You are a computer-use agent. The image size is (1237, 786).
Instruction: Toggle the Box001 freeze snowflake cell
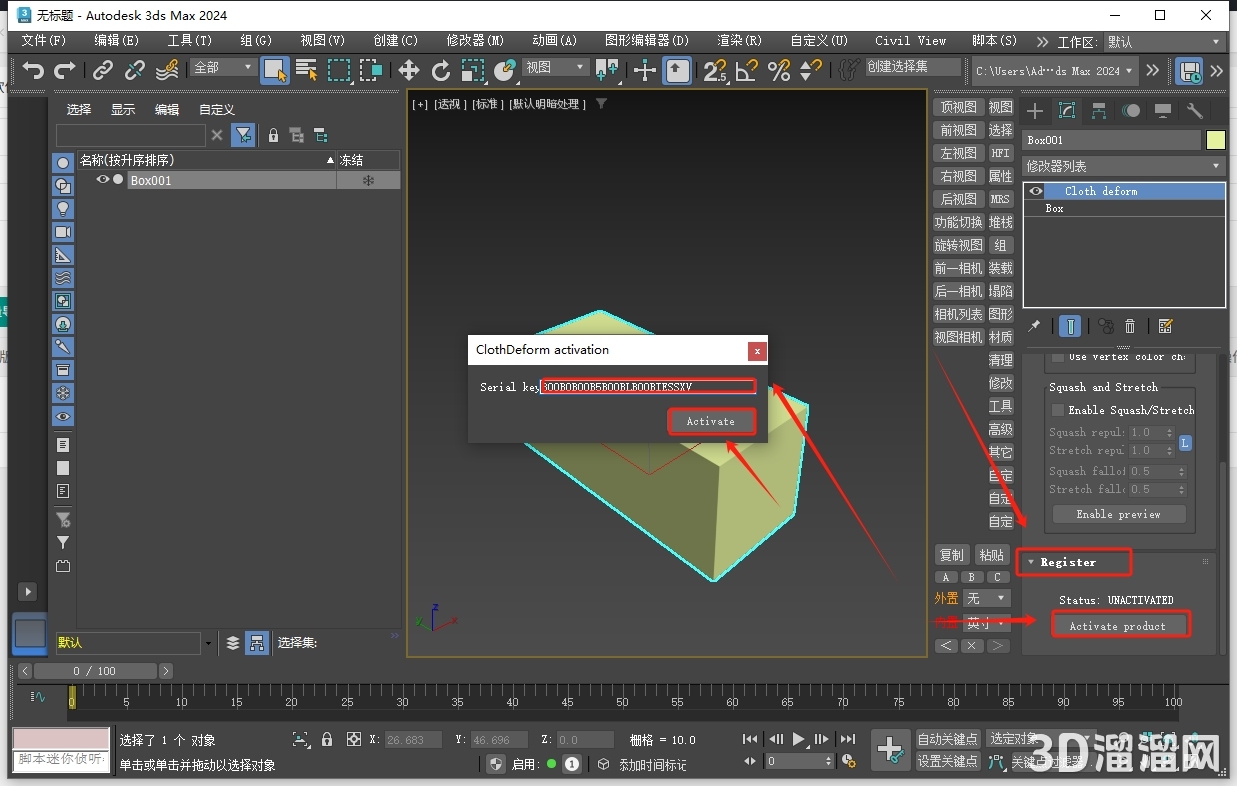[368, 181]
